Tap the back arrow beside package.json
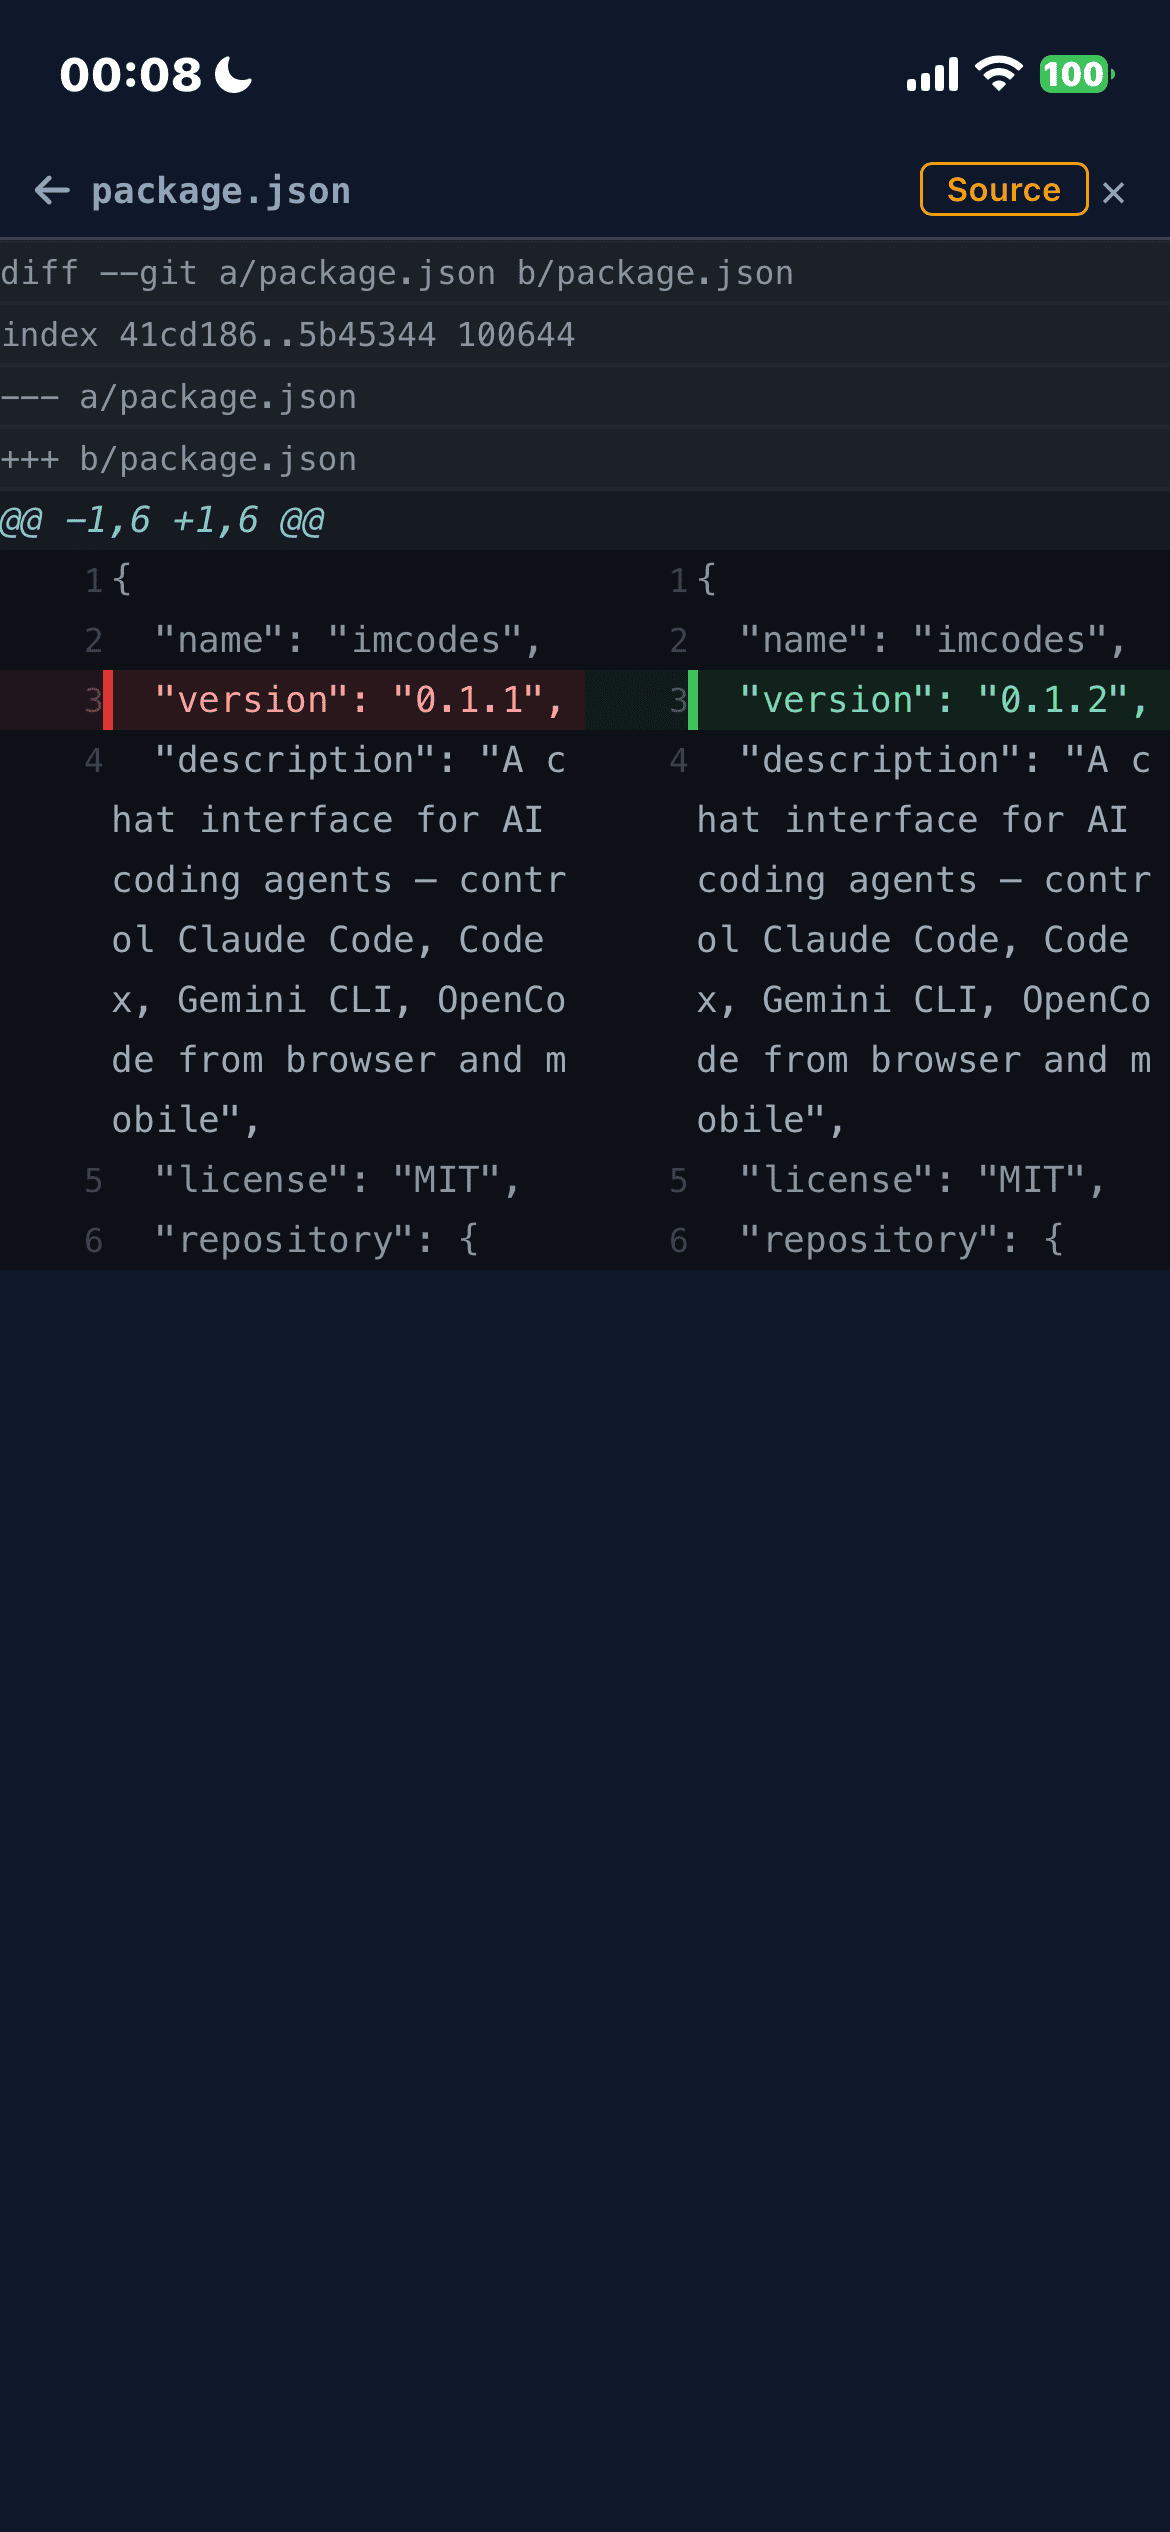 pos(52,190)
